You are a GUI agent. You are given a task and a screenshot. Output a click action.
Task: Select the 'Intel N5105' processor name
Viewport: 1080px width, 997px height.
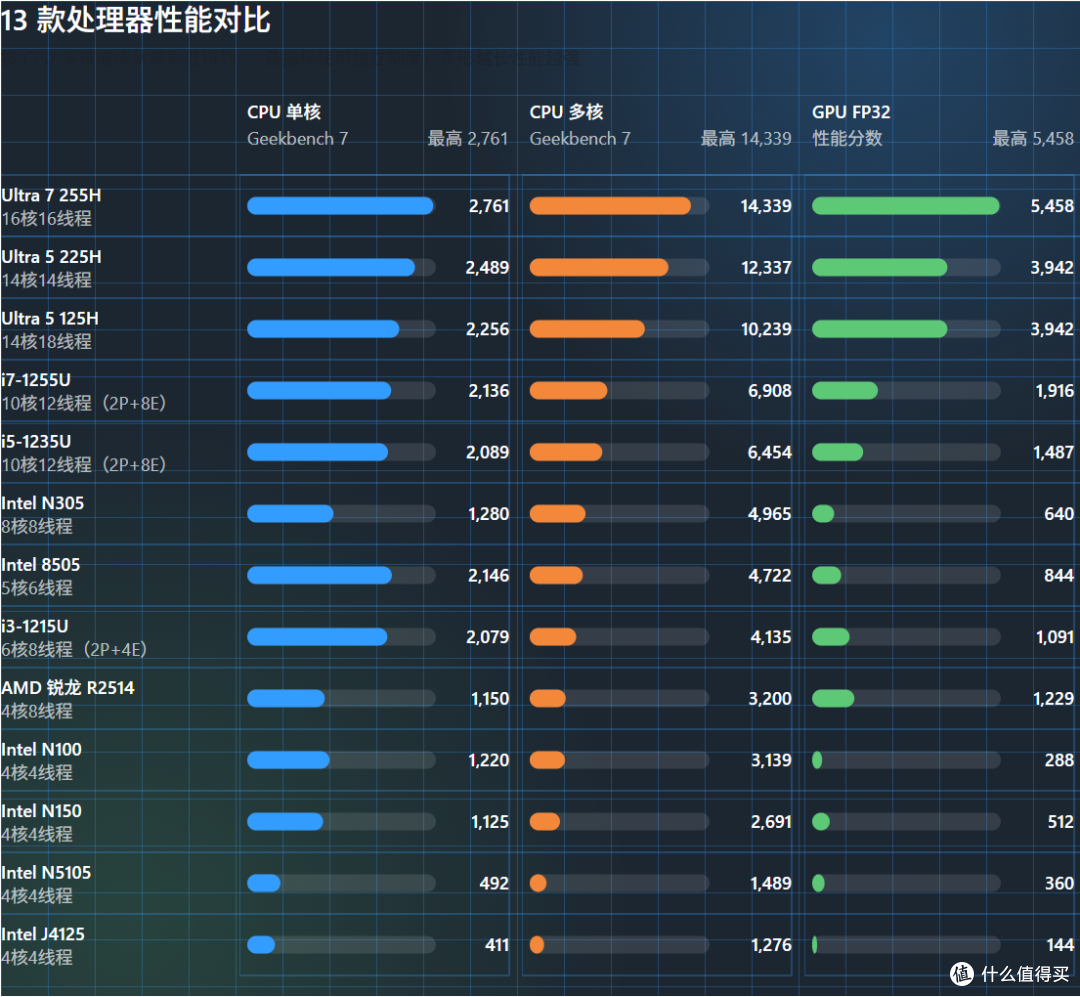coord(46,873)
